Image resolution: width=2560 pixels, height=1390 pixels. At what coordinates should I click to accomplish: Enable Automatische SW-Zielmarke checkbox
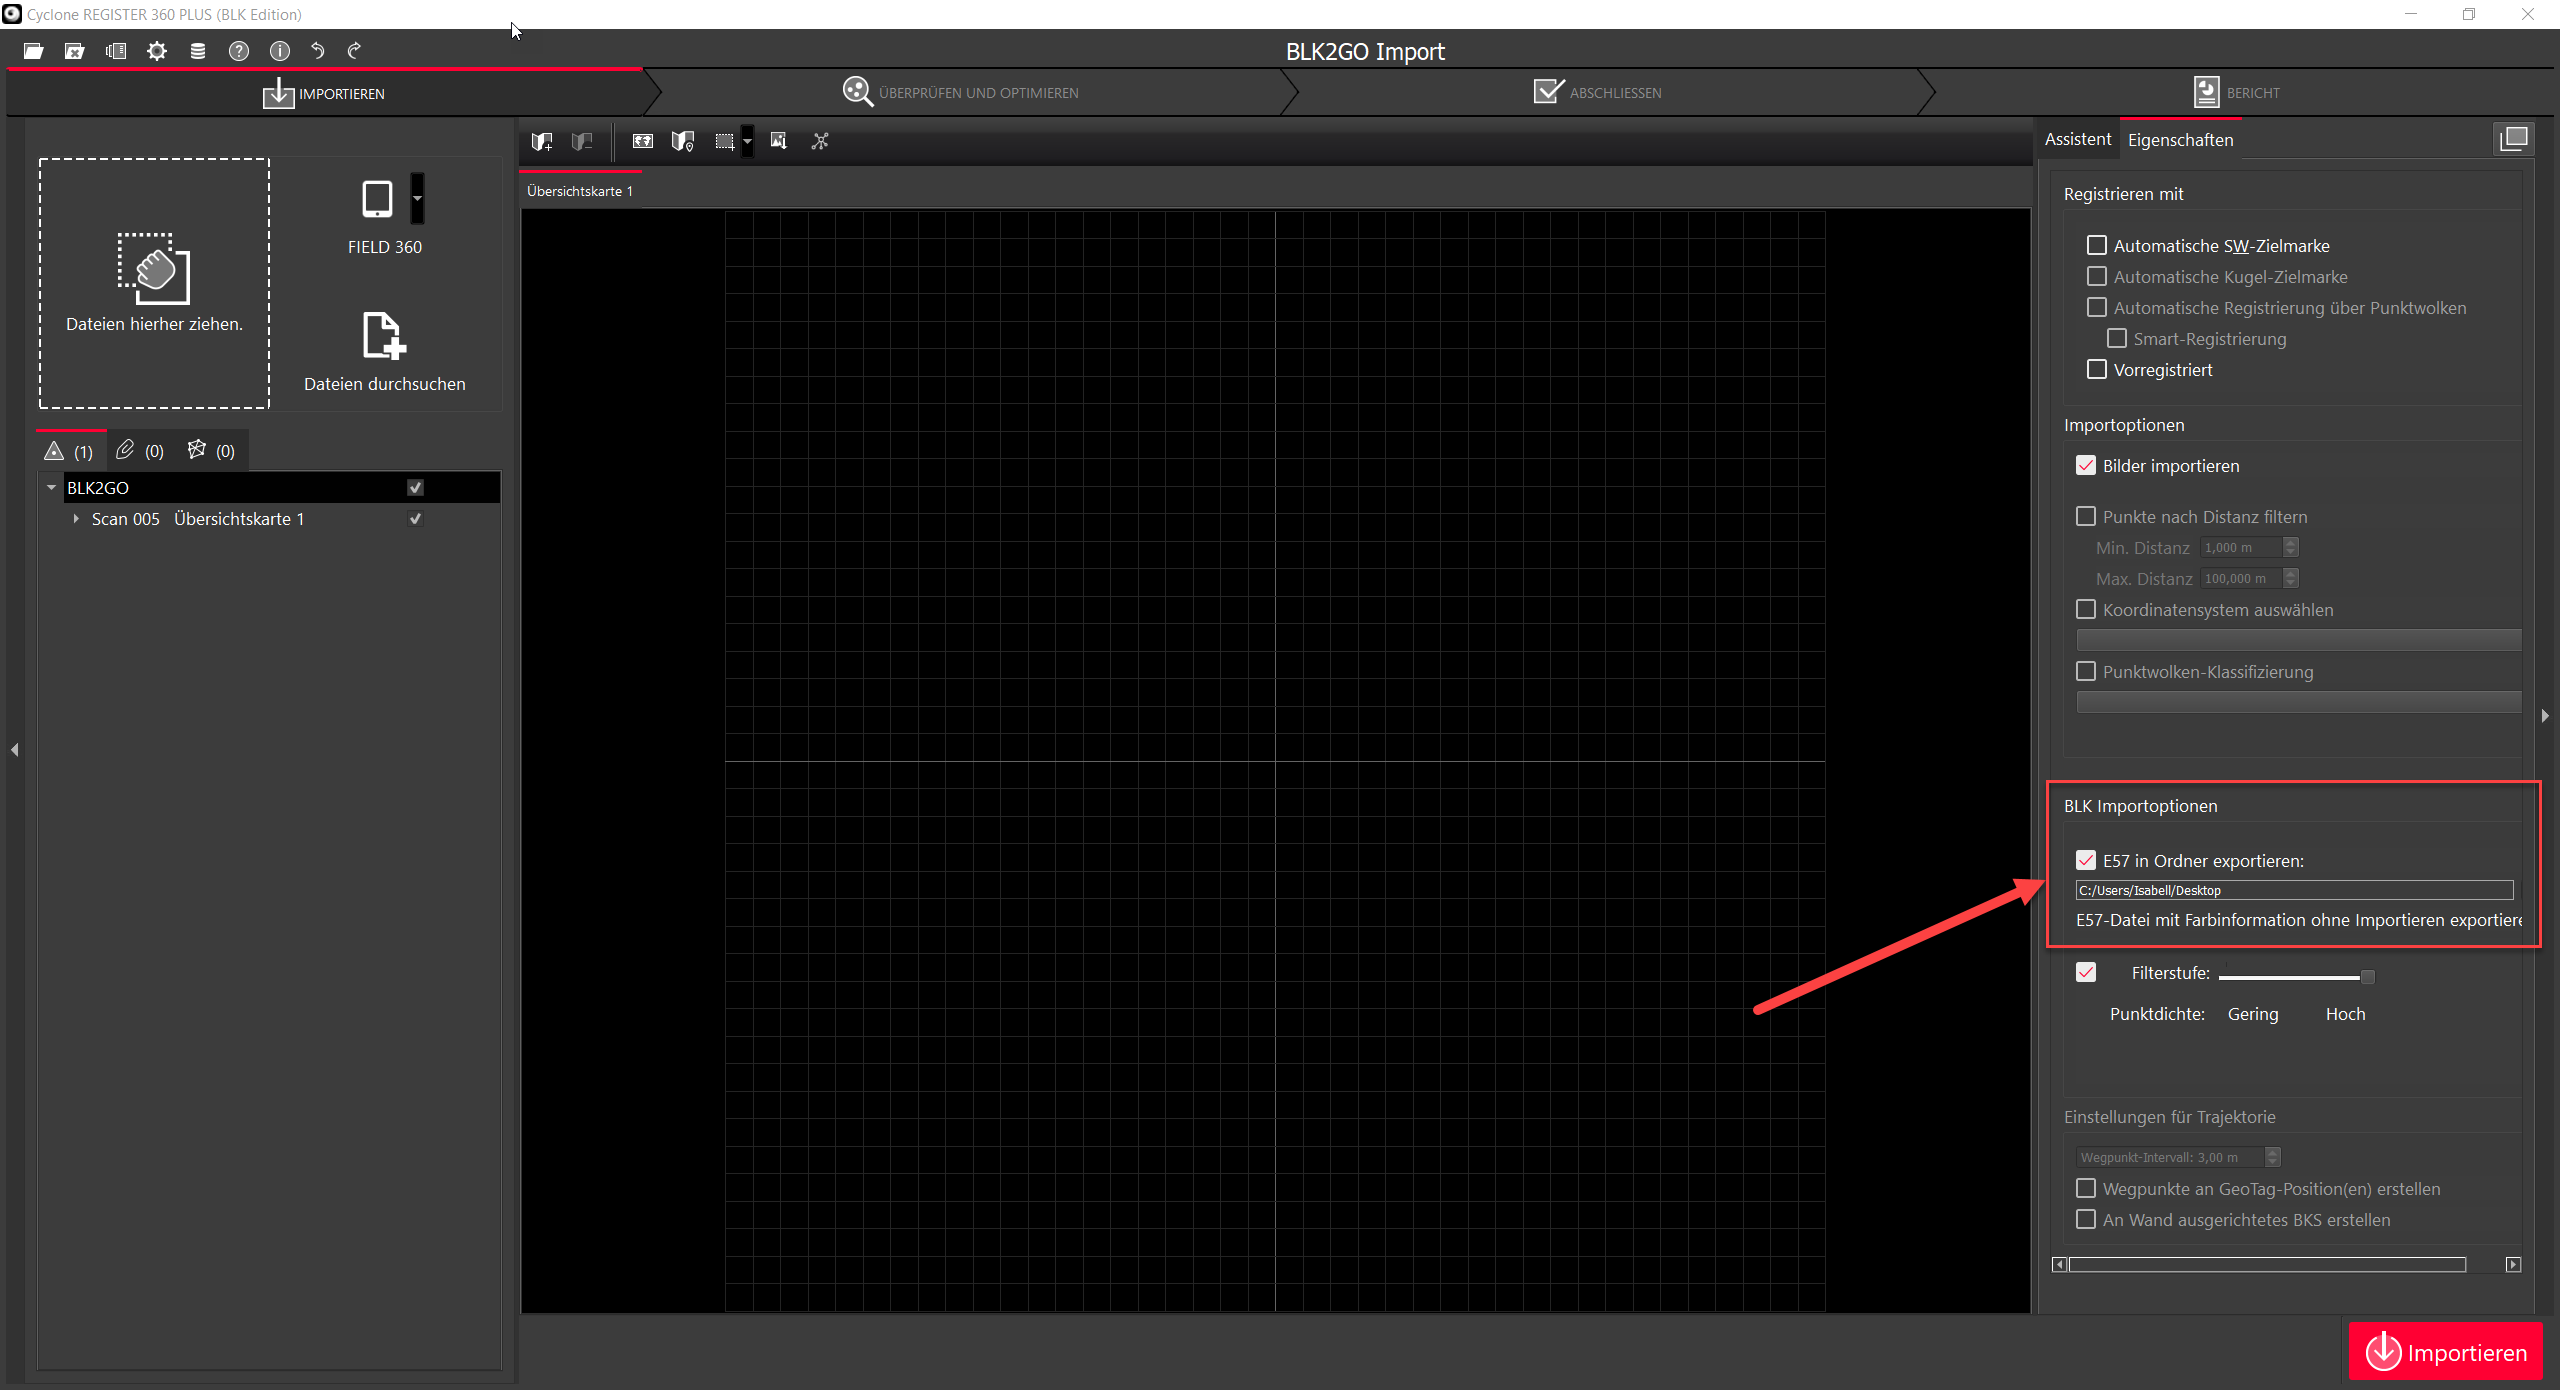[x=2097, y=245]
